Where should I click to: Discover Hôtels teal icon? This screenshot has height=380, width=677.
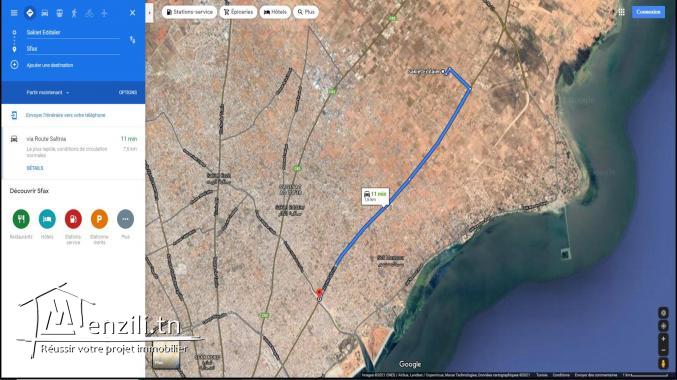click(47, 219)
